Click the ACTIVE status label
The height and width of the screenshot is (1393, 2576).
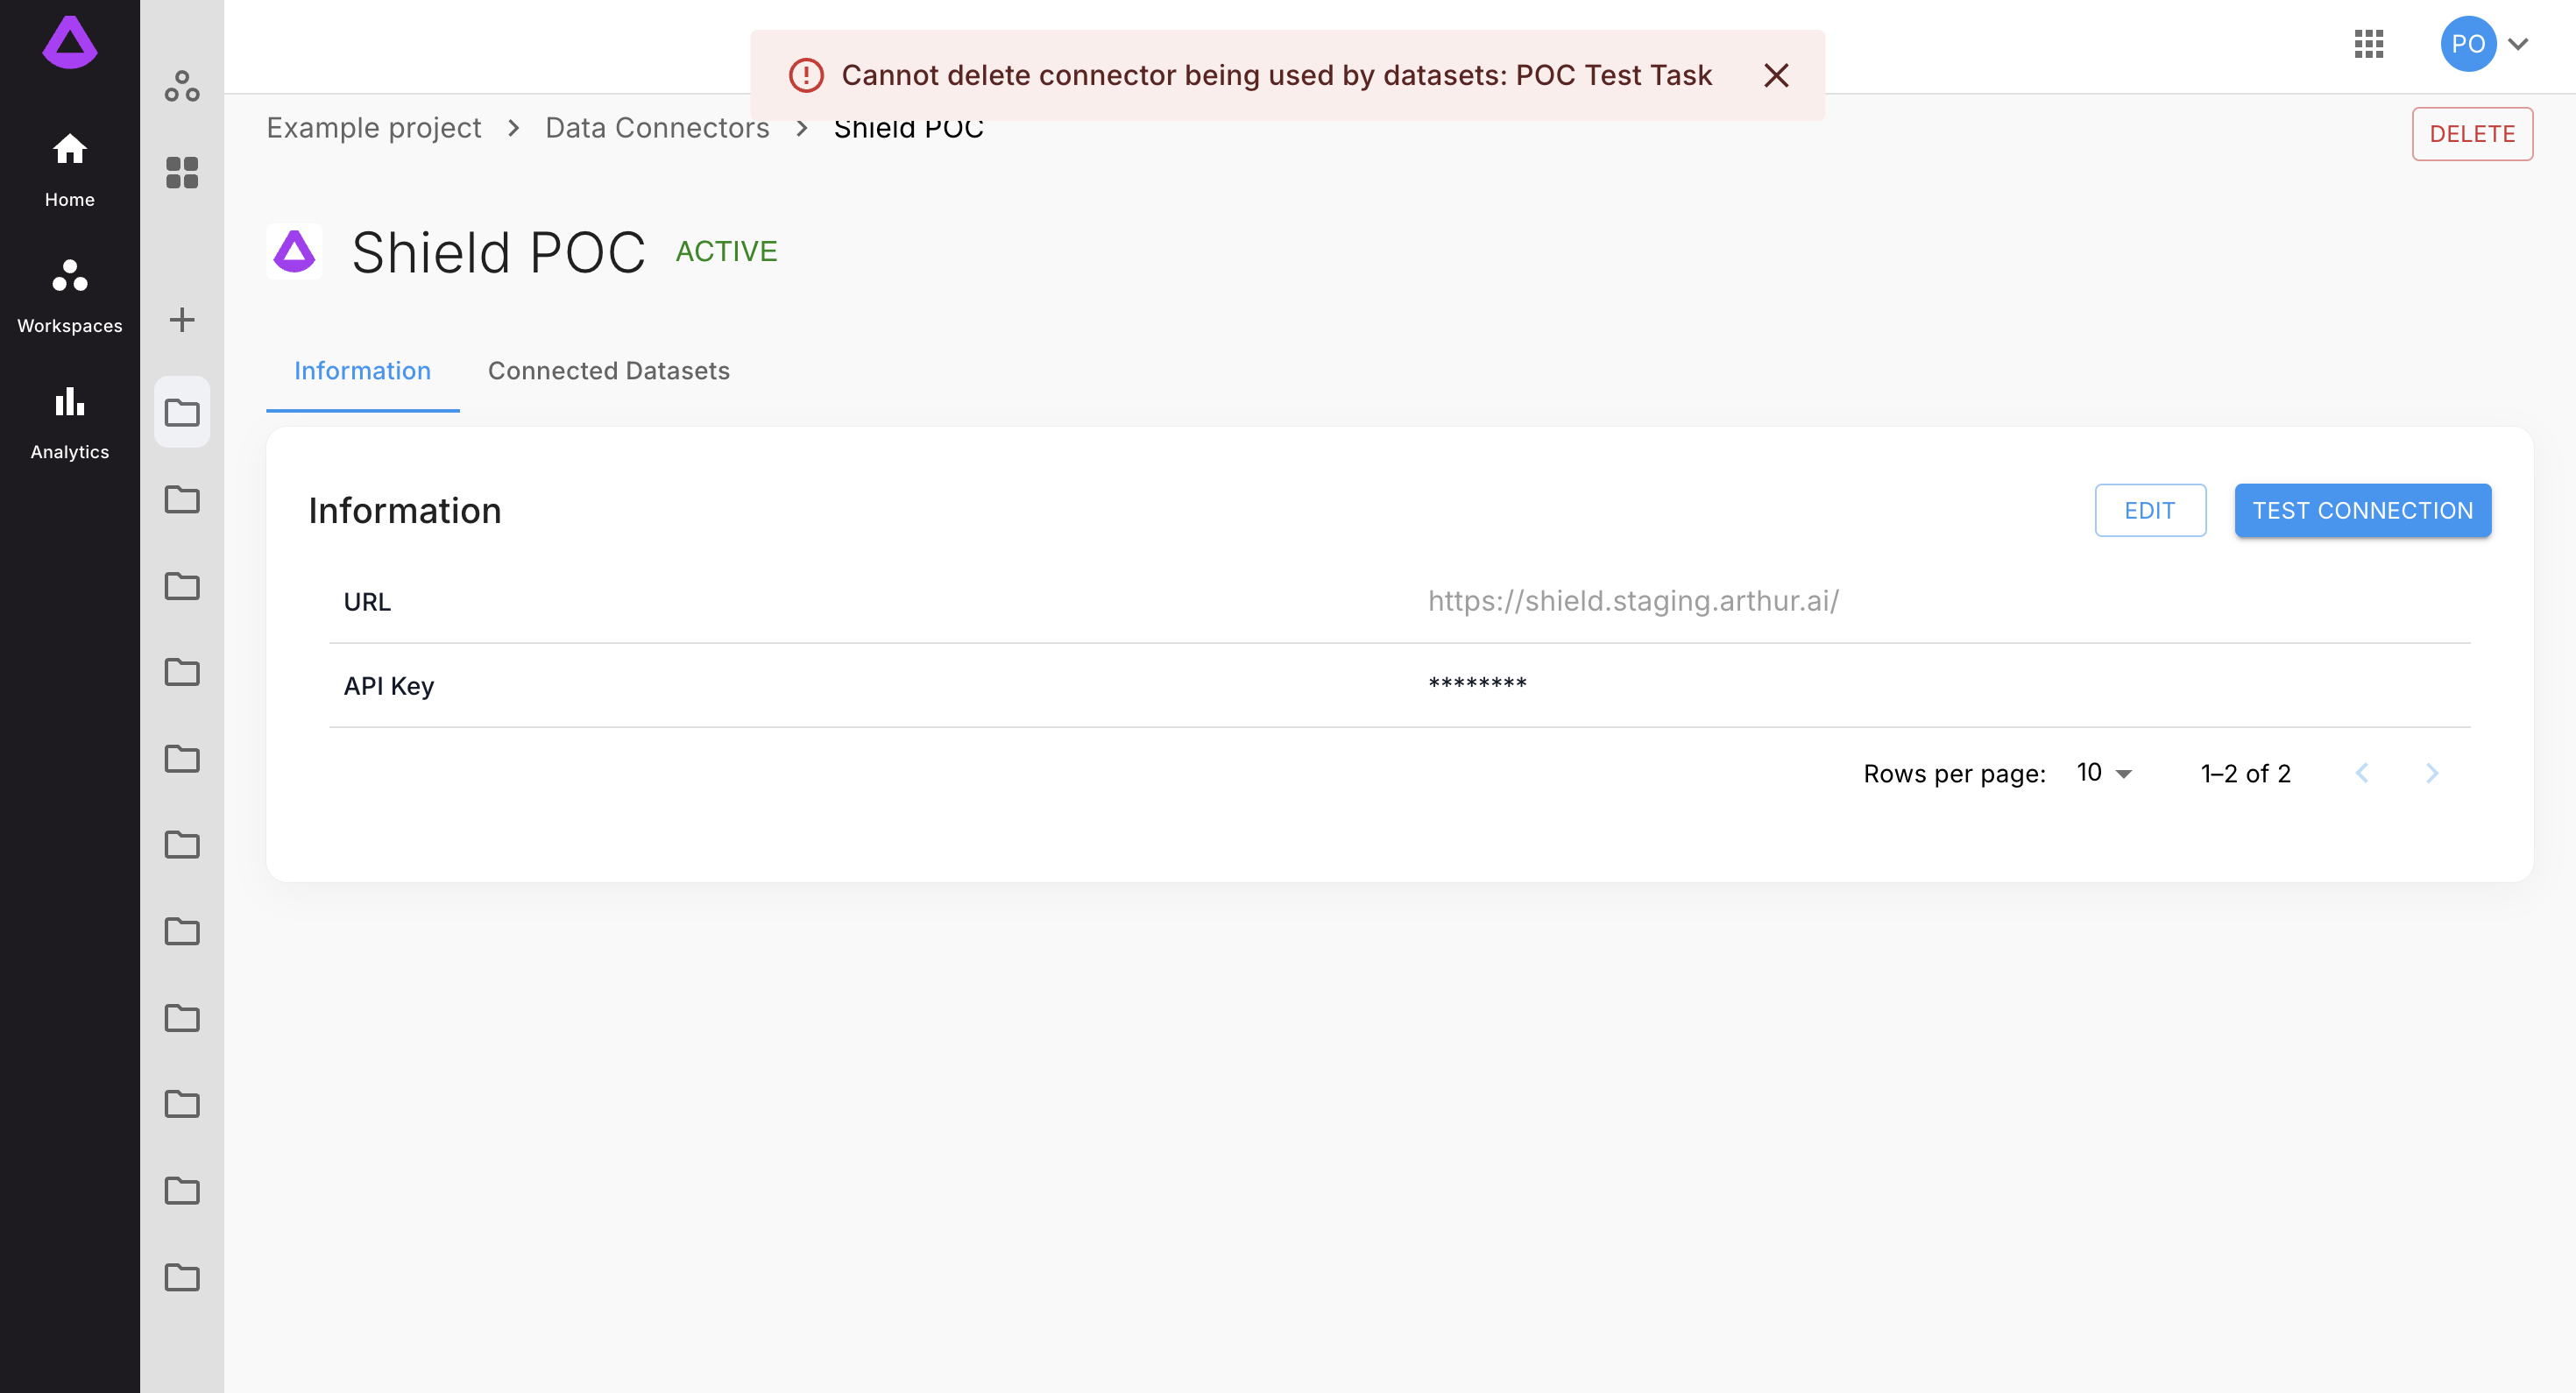tap(726, 251)
